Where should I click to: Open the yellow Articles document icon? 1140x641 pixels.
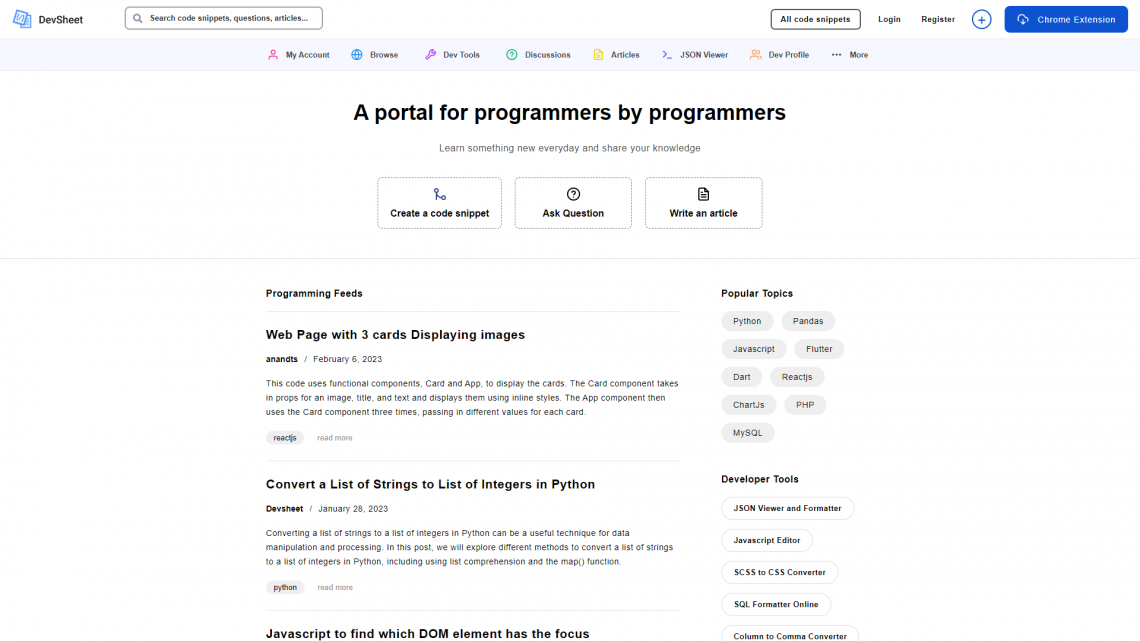(x=597, y=55)
